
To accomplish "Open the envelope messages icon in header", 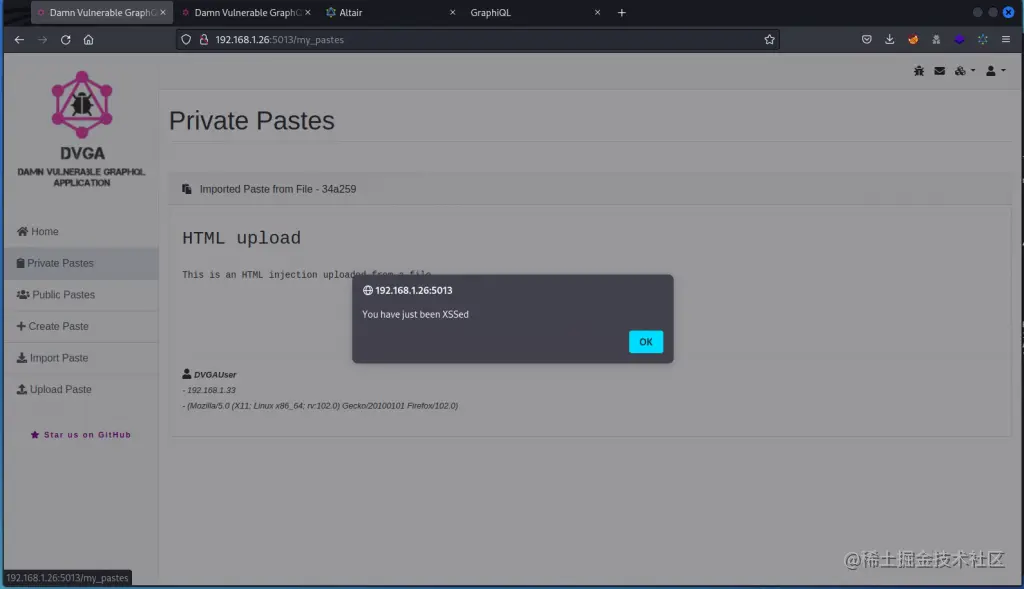I will pyautogui.click(x=939, y=71).
